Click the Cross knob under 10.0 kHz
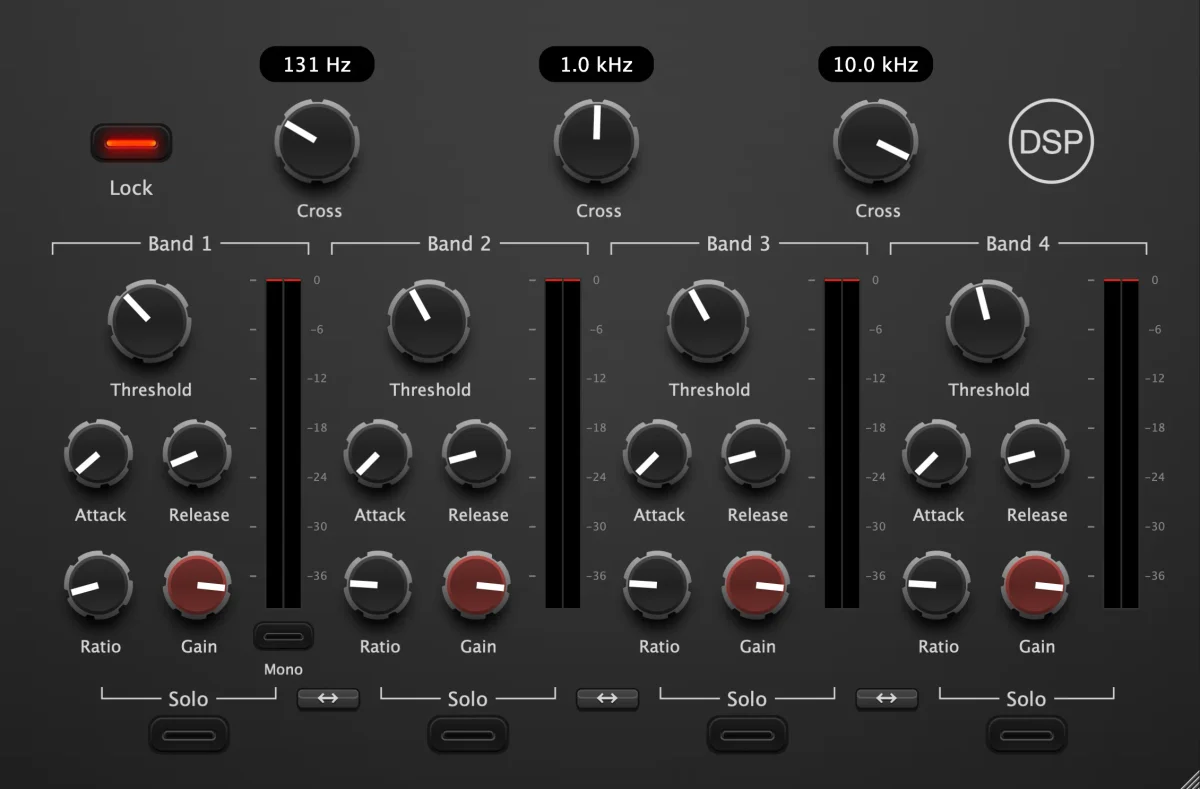This screenshot has height=789, width=1200. (x=876, y=141)
